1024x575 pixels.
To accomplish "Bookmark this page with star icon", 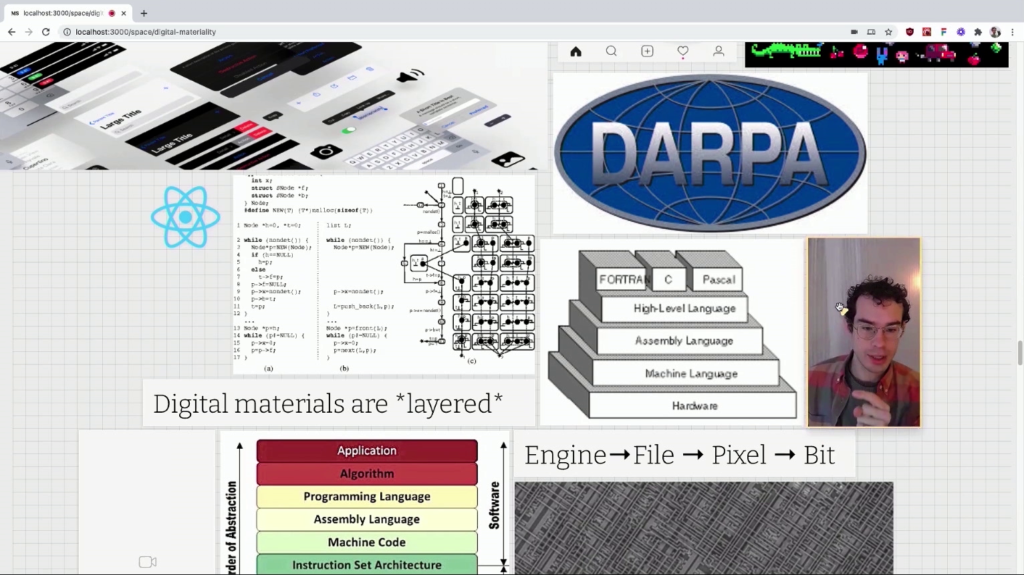I will tap(888, 31).
